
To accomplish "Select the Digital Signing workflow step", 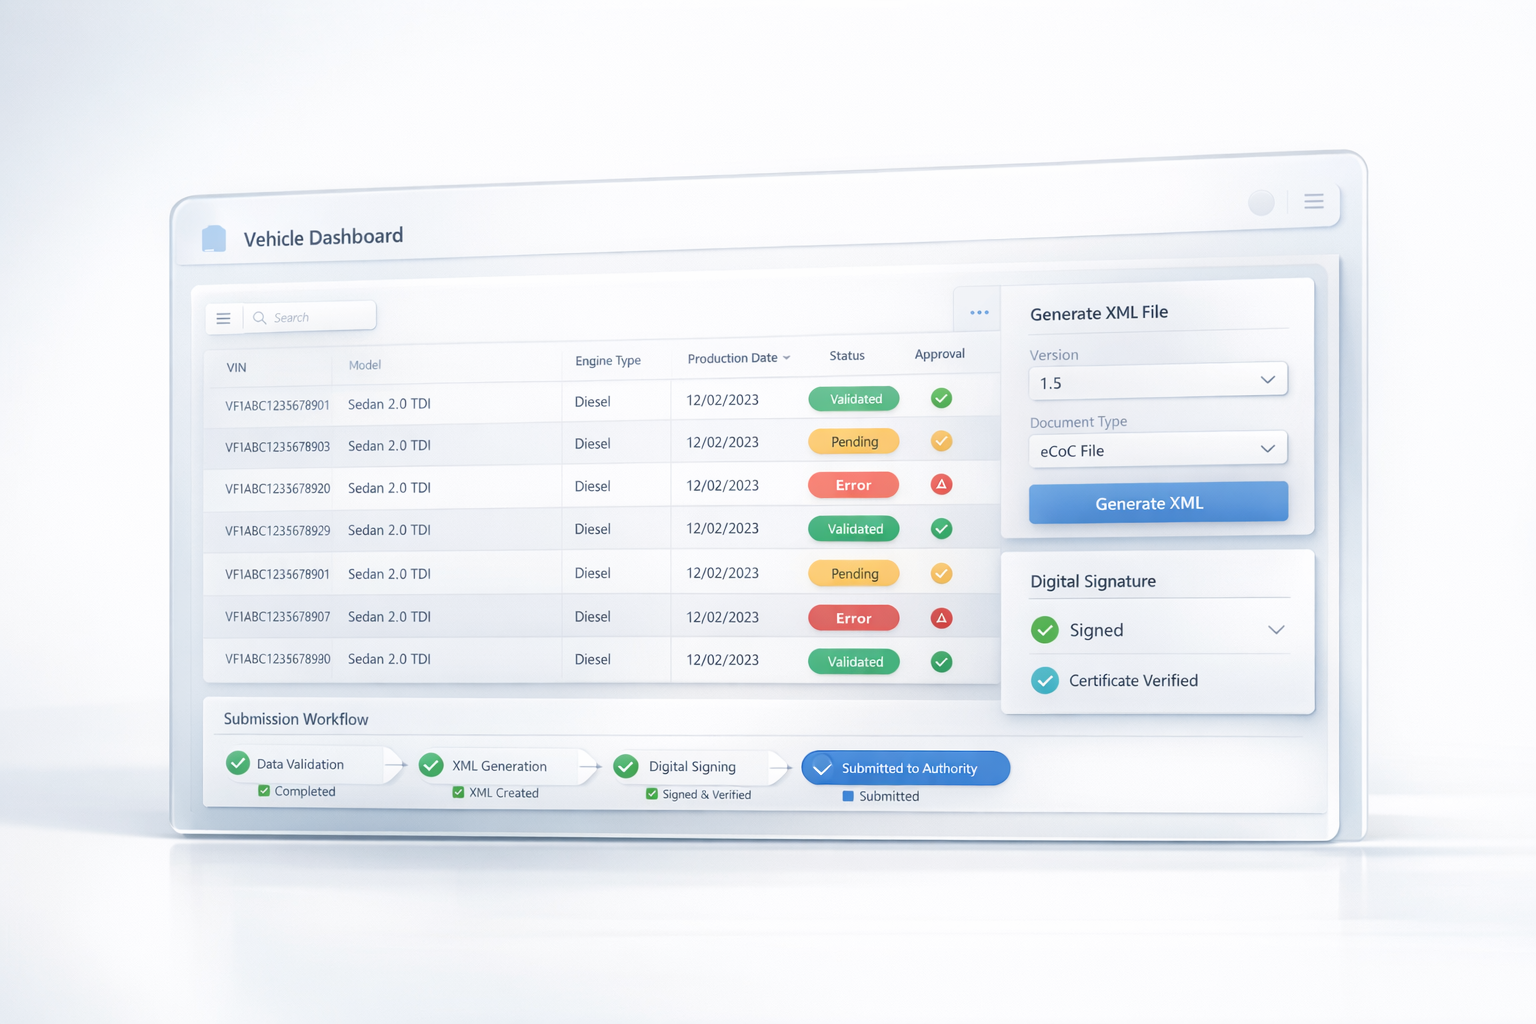I will 691,767.
